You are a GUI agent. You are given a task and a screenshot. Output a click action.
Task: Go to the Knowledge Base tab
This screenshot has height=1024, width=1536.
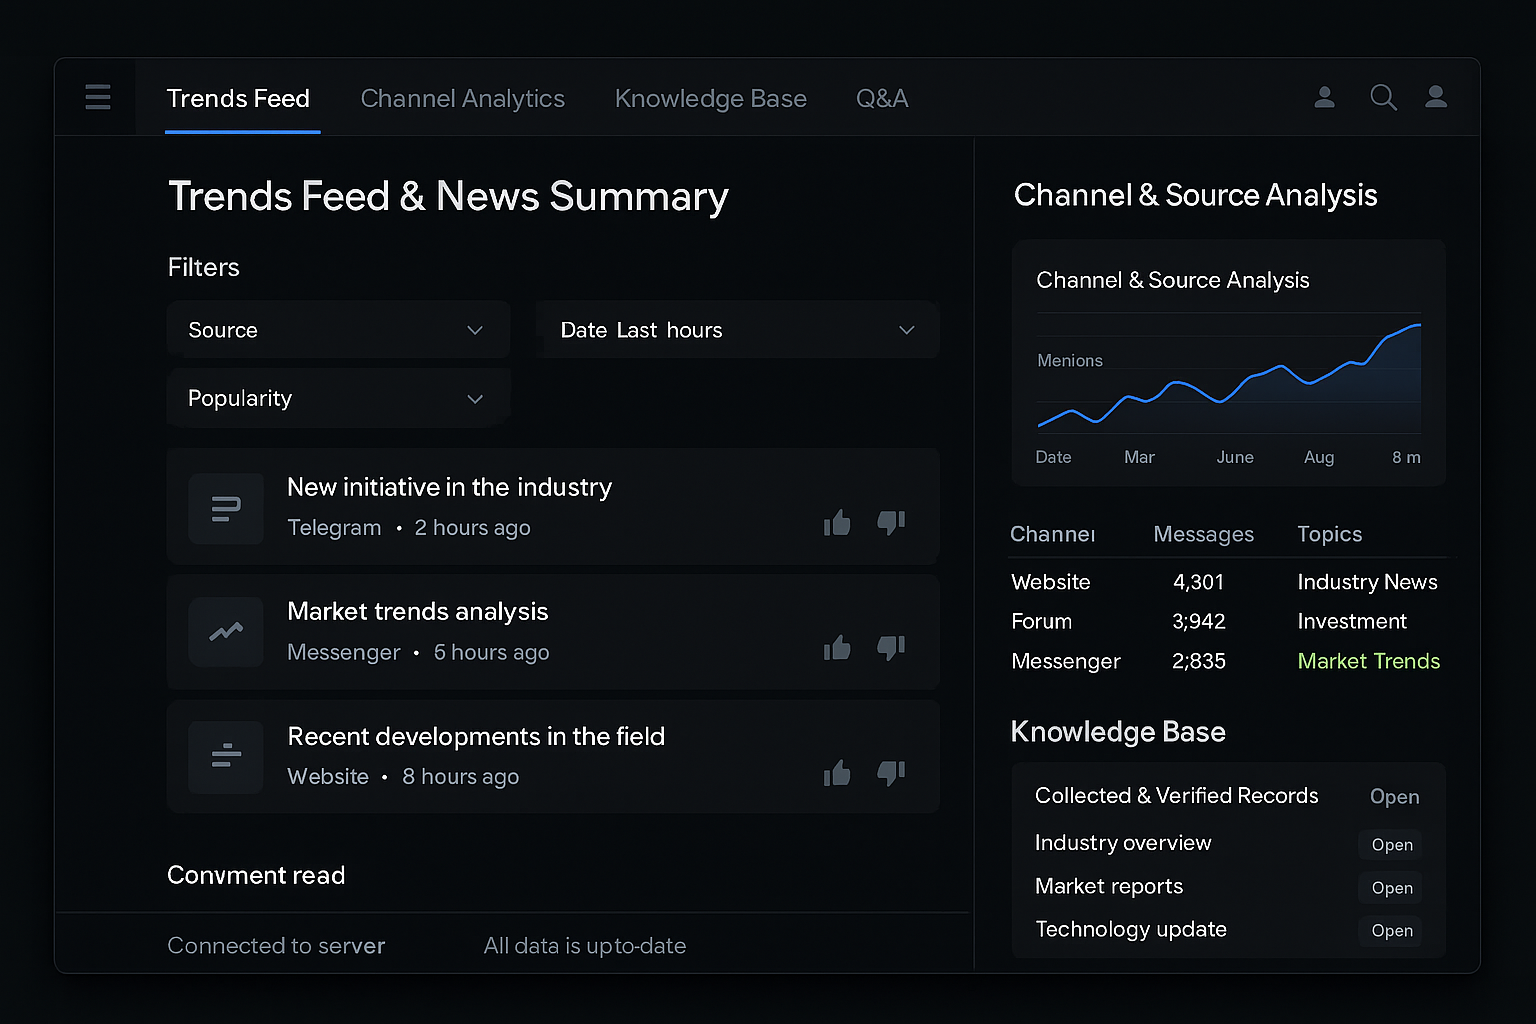pos(710,98)
